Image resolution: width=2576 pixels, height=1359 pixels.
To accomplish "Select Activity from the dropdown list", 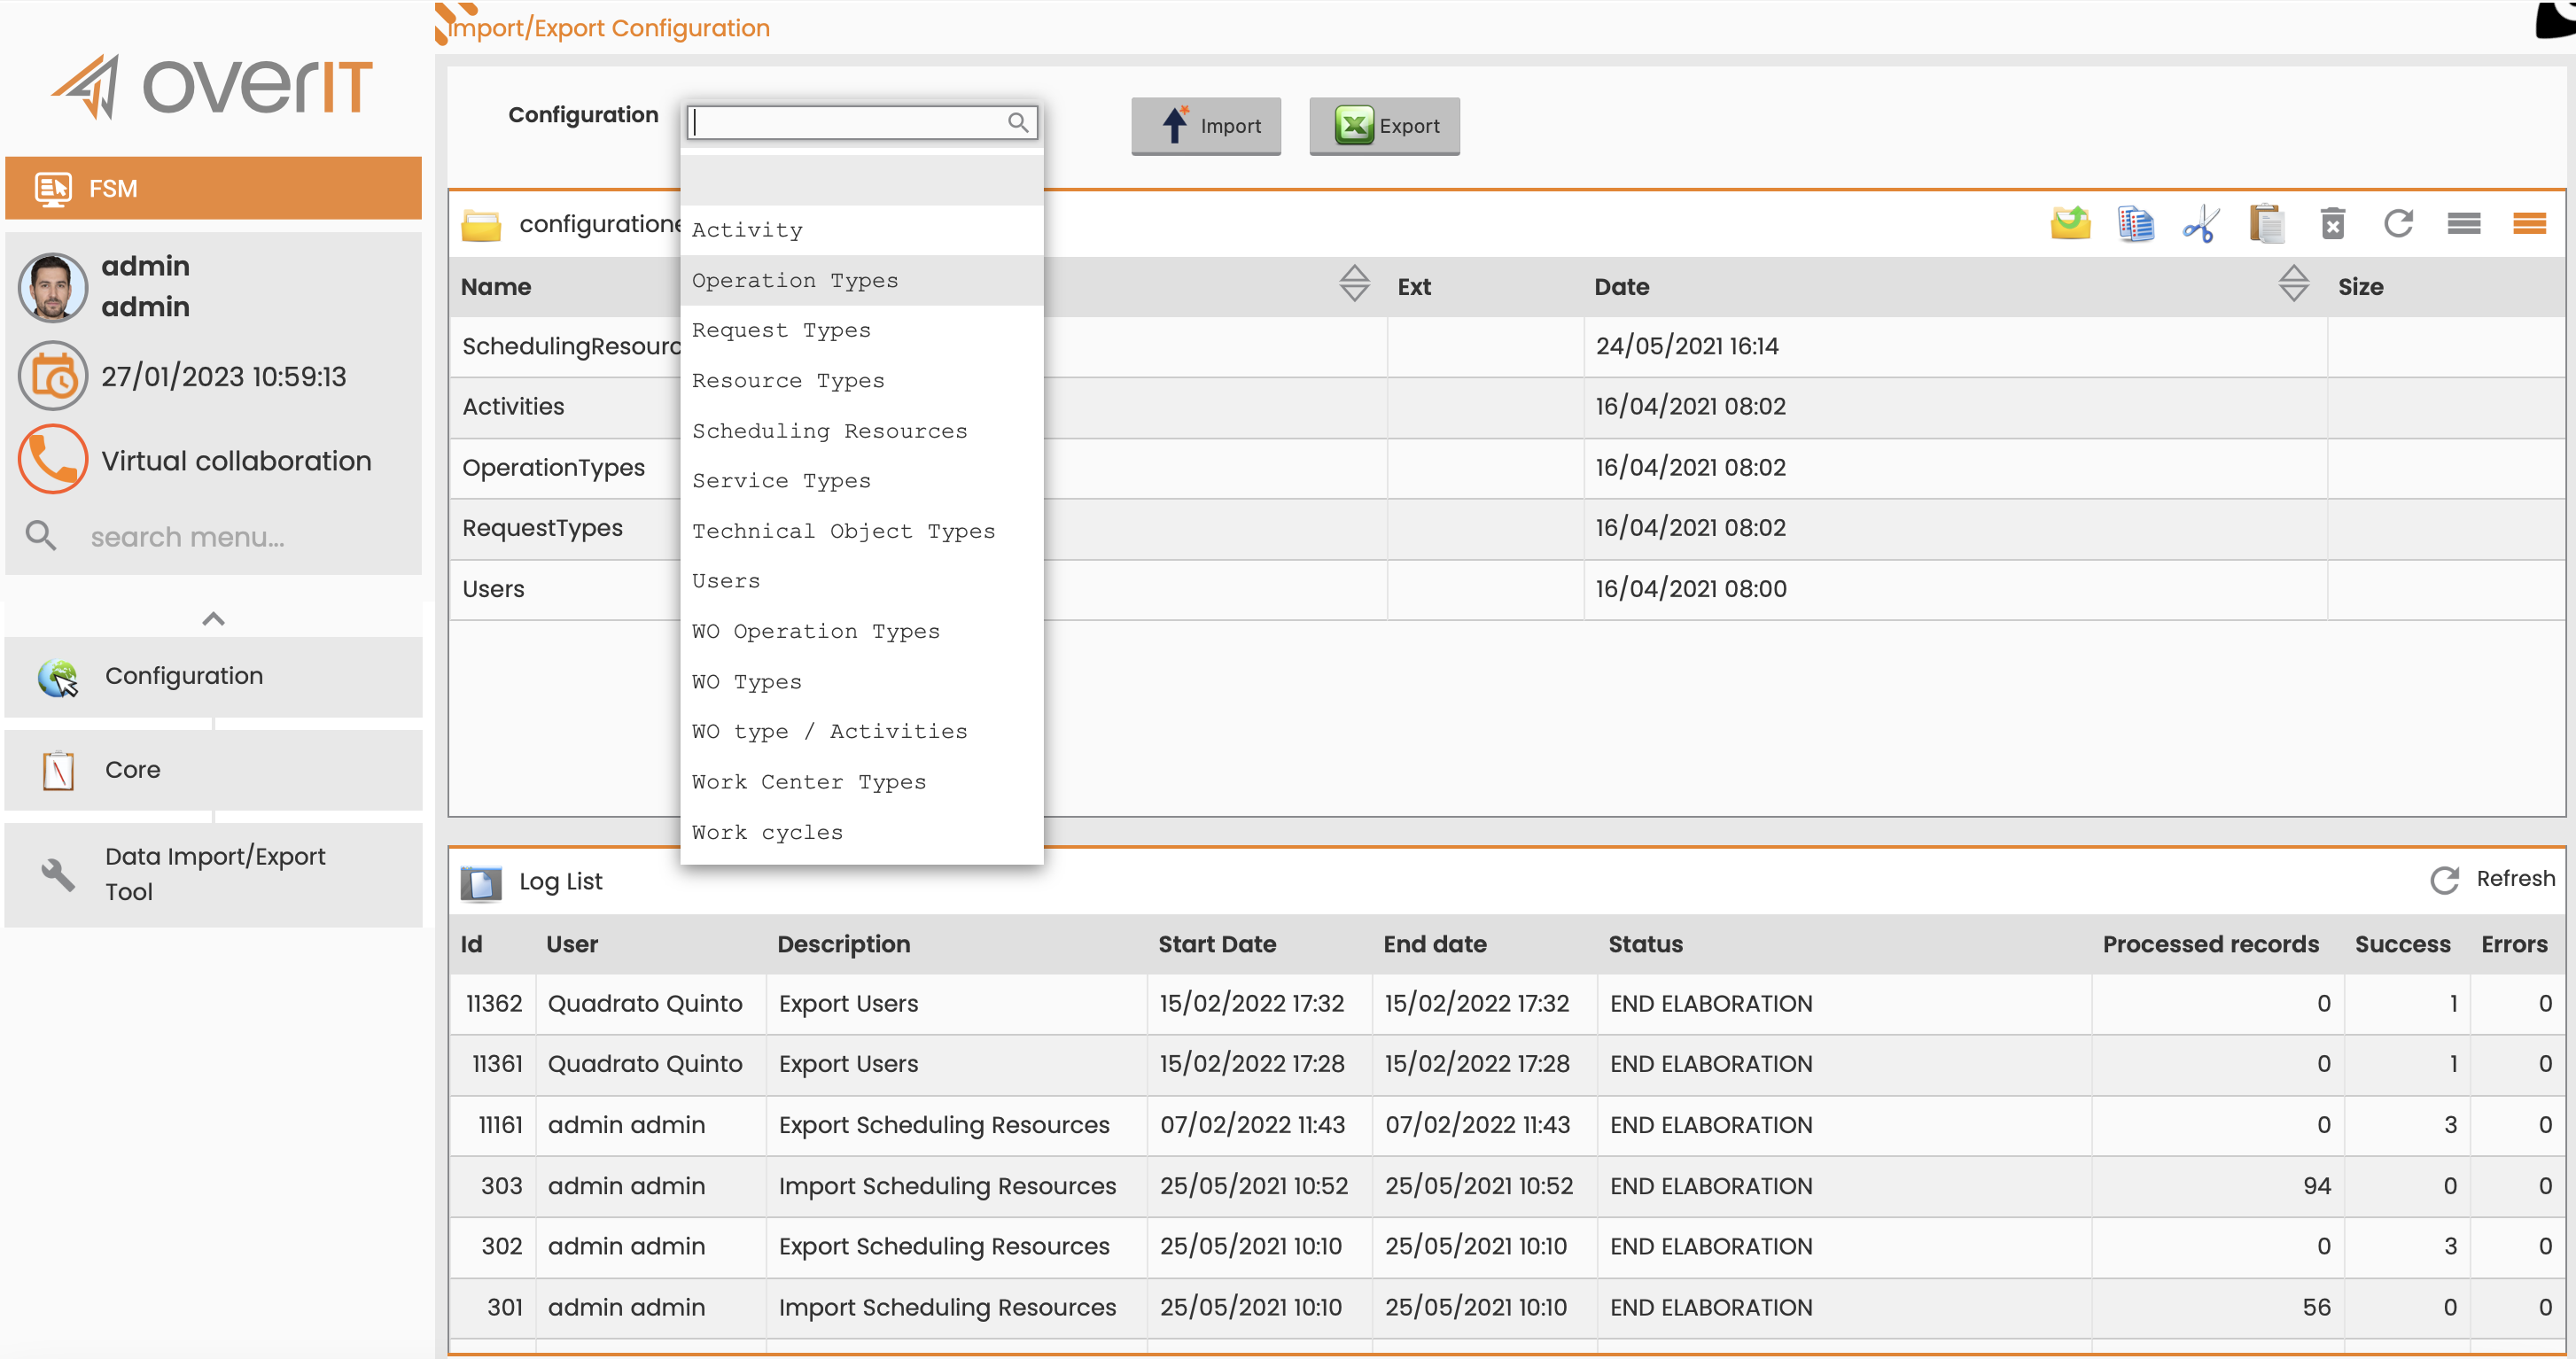I will click(x=861, y=230).
